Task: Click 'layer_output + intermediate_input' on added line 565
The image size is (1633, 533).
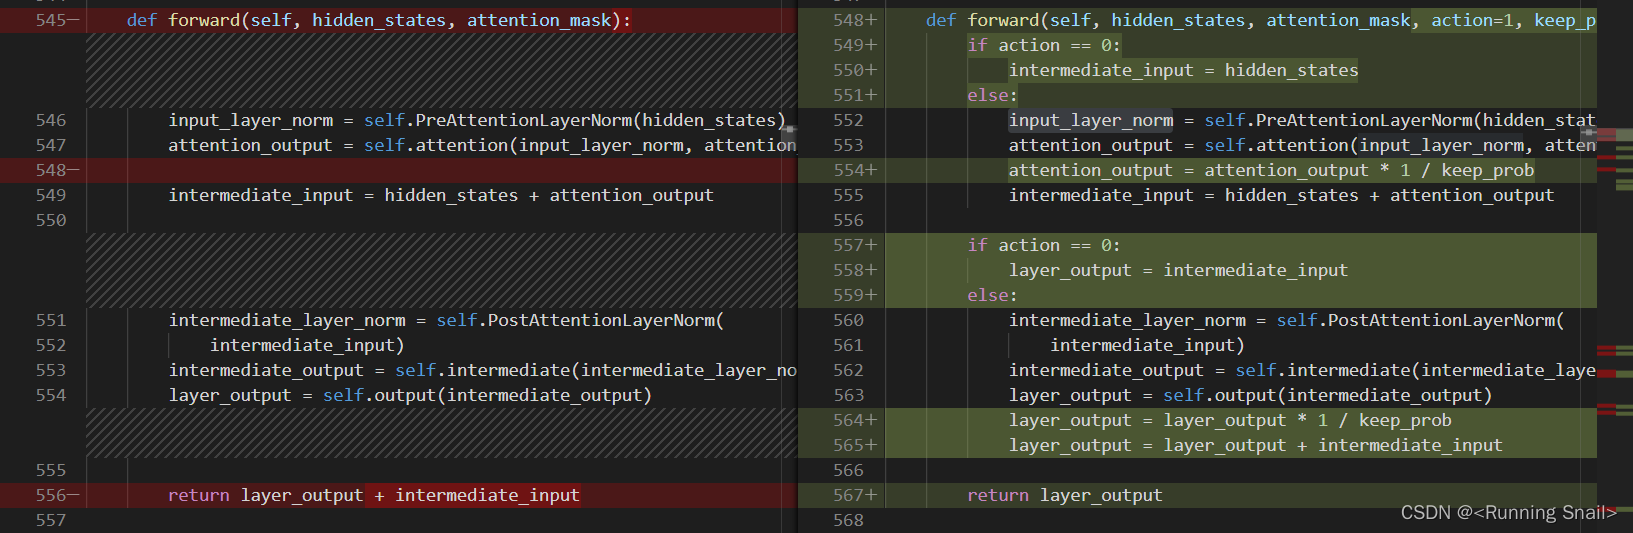Action: click(x=1333, y=445)
